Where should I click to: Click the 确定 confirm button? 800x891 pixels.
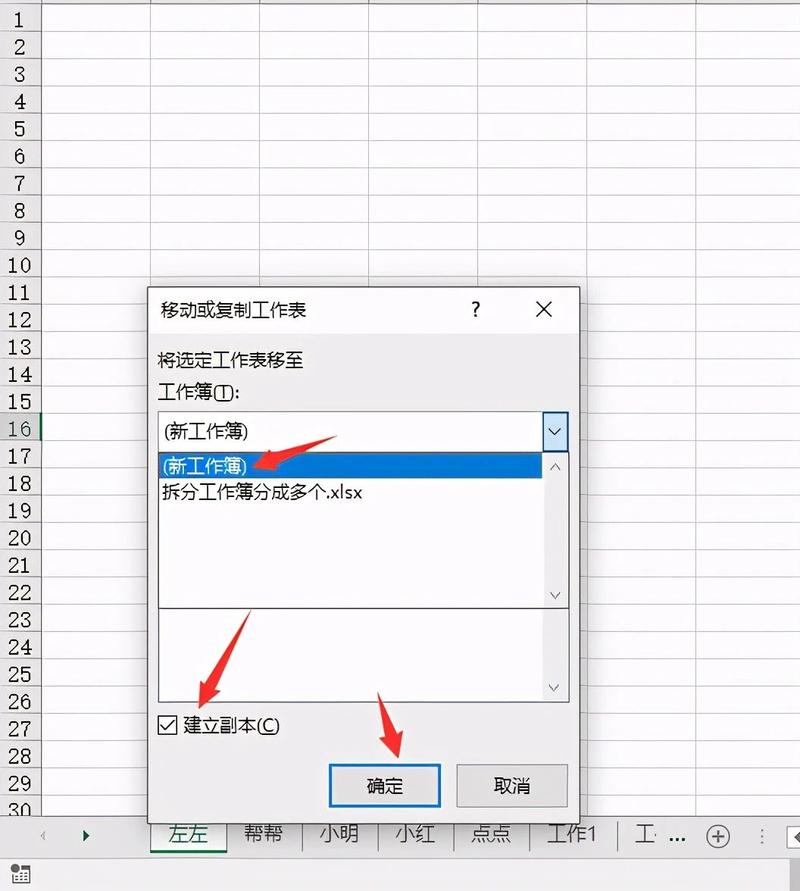tap(385, 786)
